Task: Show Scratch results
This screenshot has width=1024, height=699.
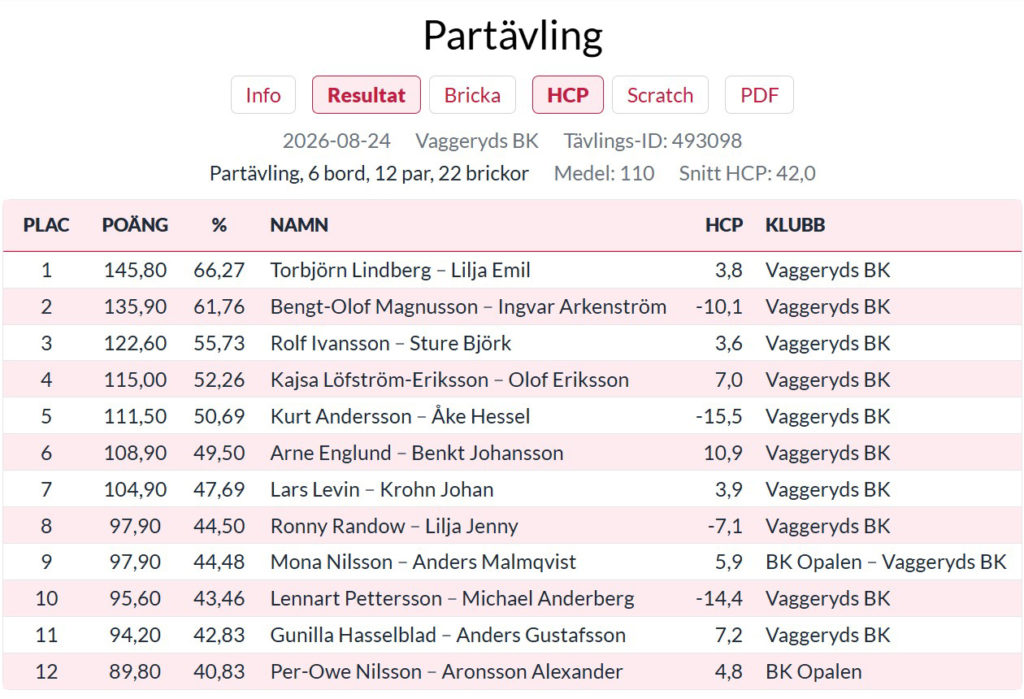Action: coord(660,95)
